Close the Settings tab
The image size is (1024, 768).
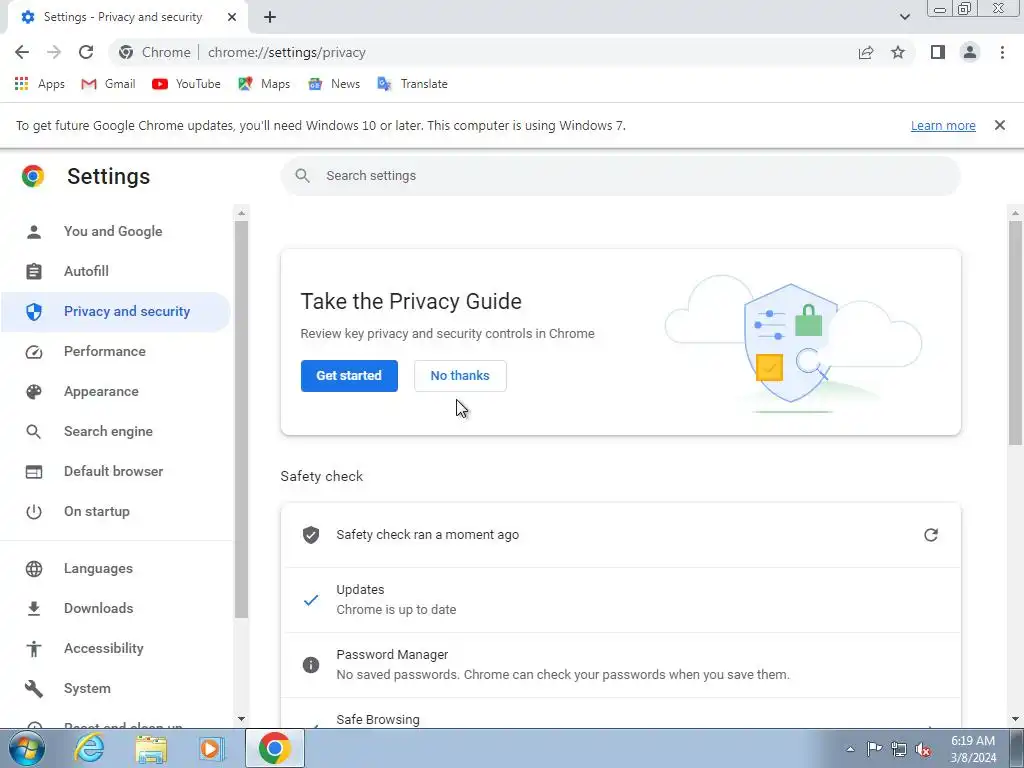coord(232,17)
